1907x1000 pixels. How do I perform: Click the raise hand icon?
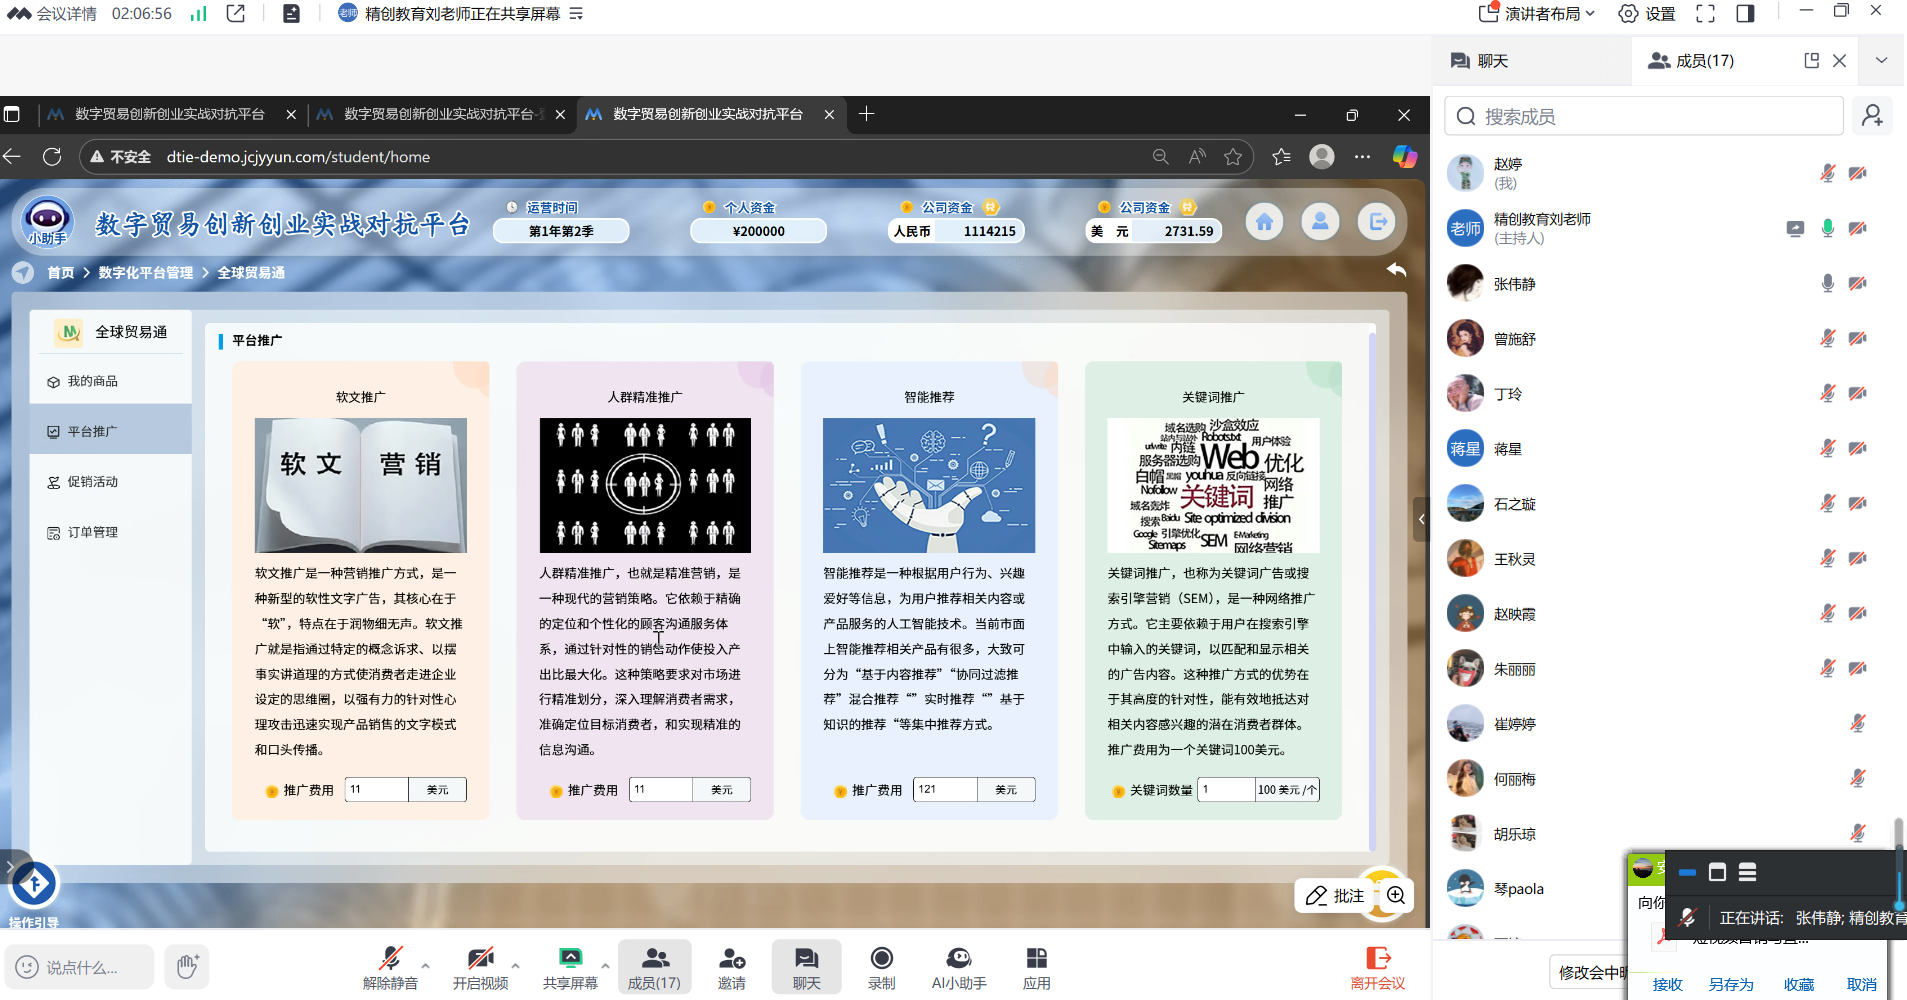coord(187,967)
